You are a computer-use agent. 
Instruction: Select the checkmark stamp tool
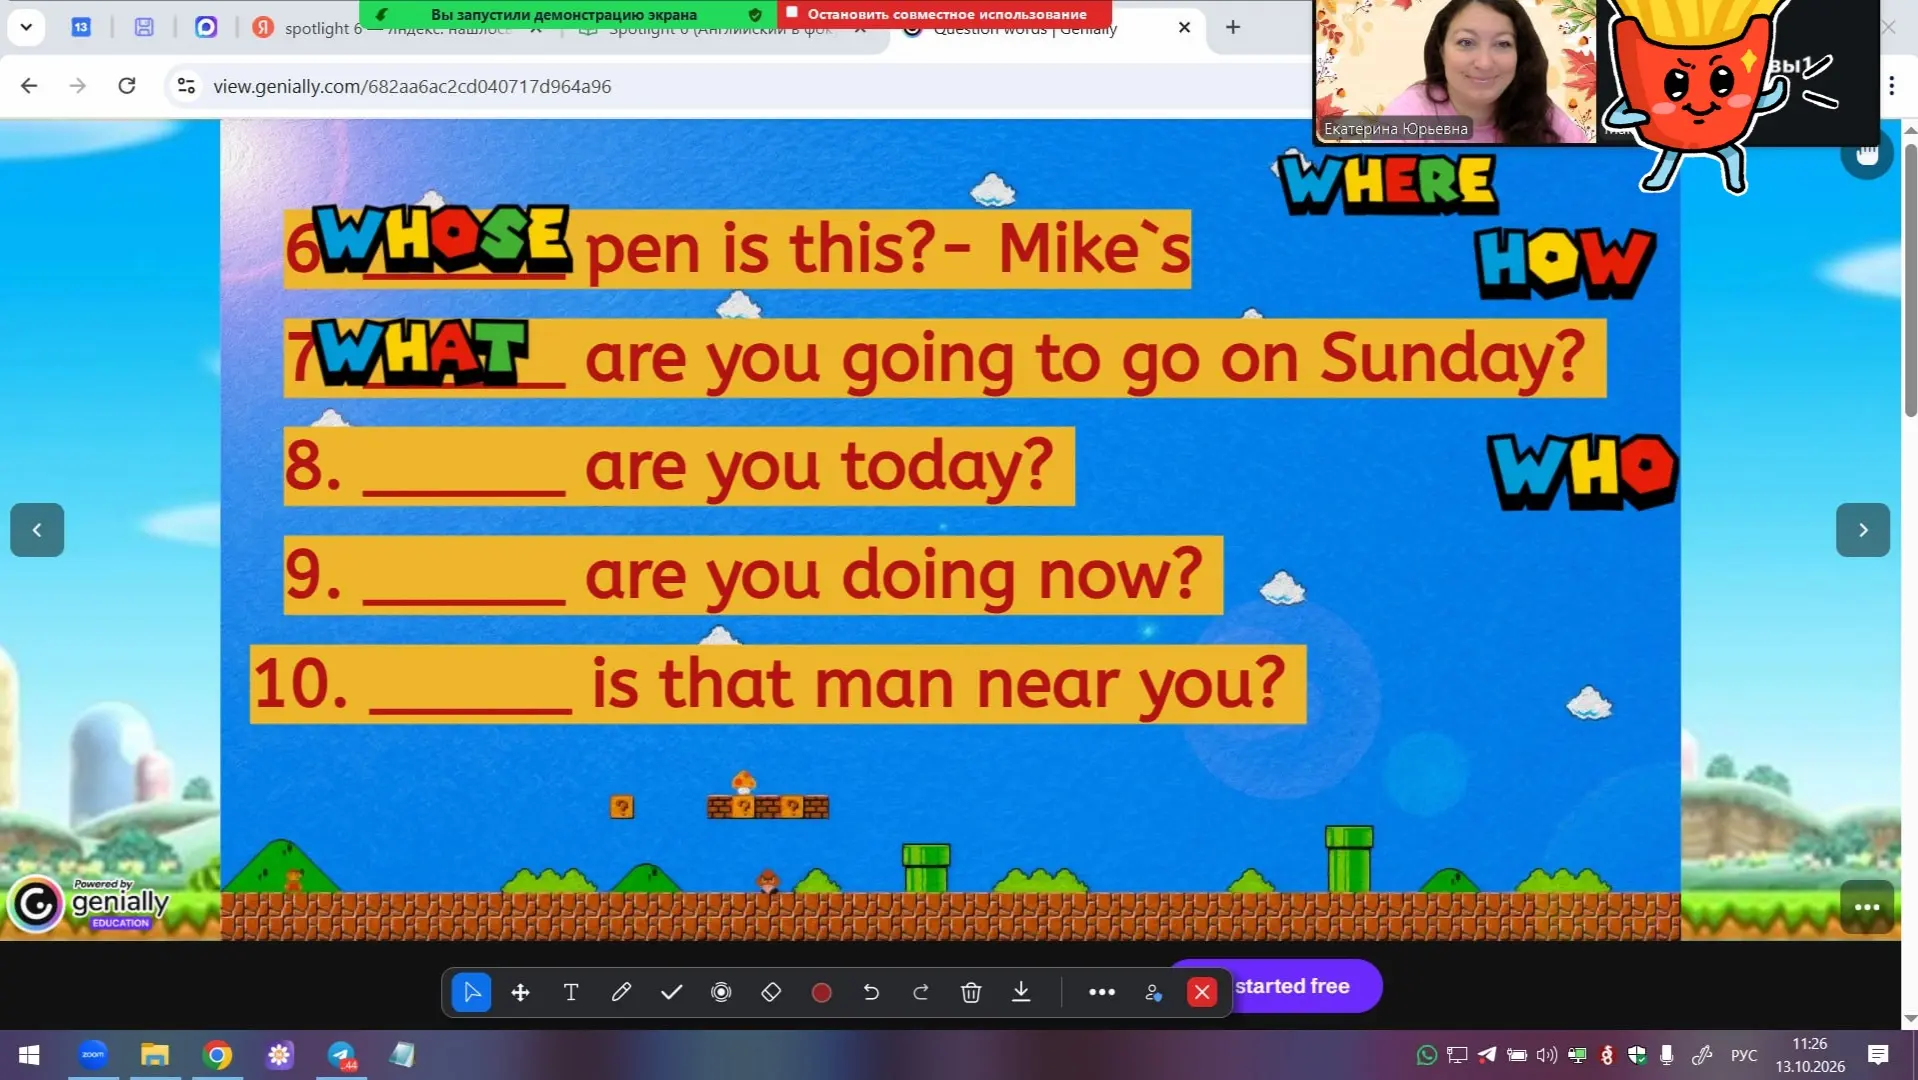[671, 992]
